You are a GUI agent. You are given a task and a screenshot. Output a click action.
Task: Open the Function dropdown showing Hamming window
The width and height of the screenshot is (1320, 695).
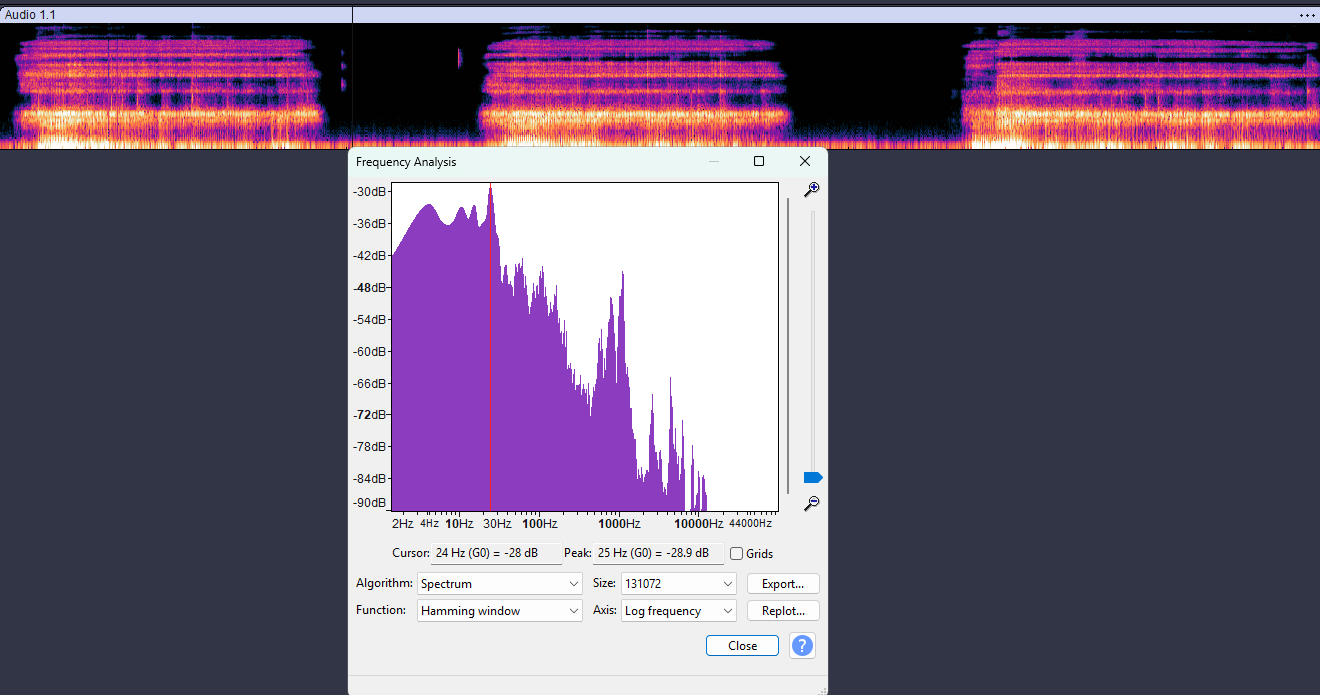pos(500,611)
